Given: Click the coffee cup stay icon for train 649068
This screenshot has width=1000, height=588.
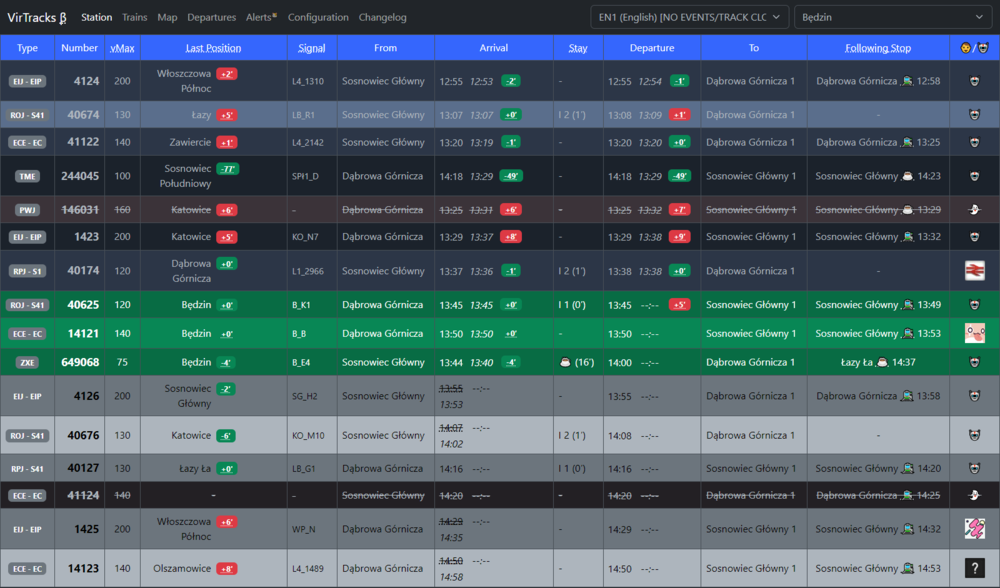Looking at the screenshot, I should [565, 362].
